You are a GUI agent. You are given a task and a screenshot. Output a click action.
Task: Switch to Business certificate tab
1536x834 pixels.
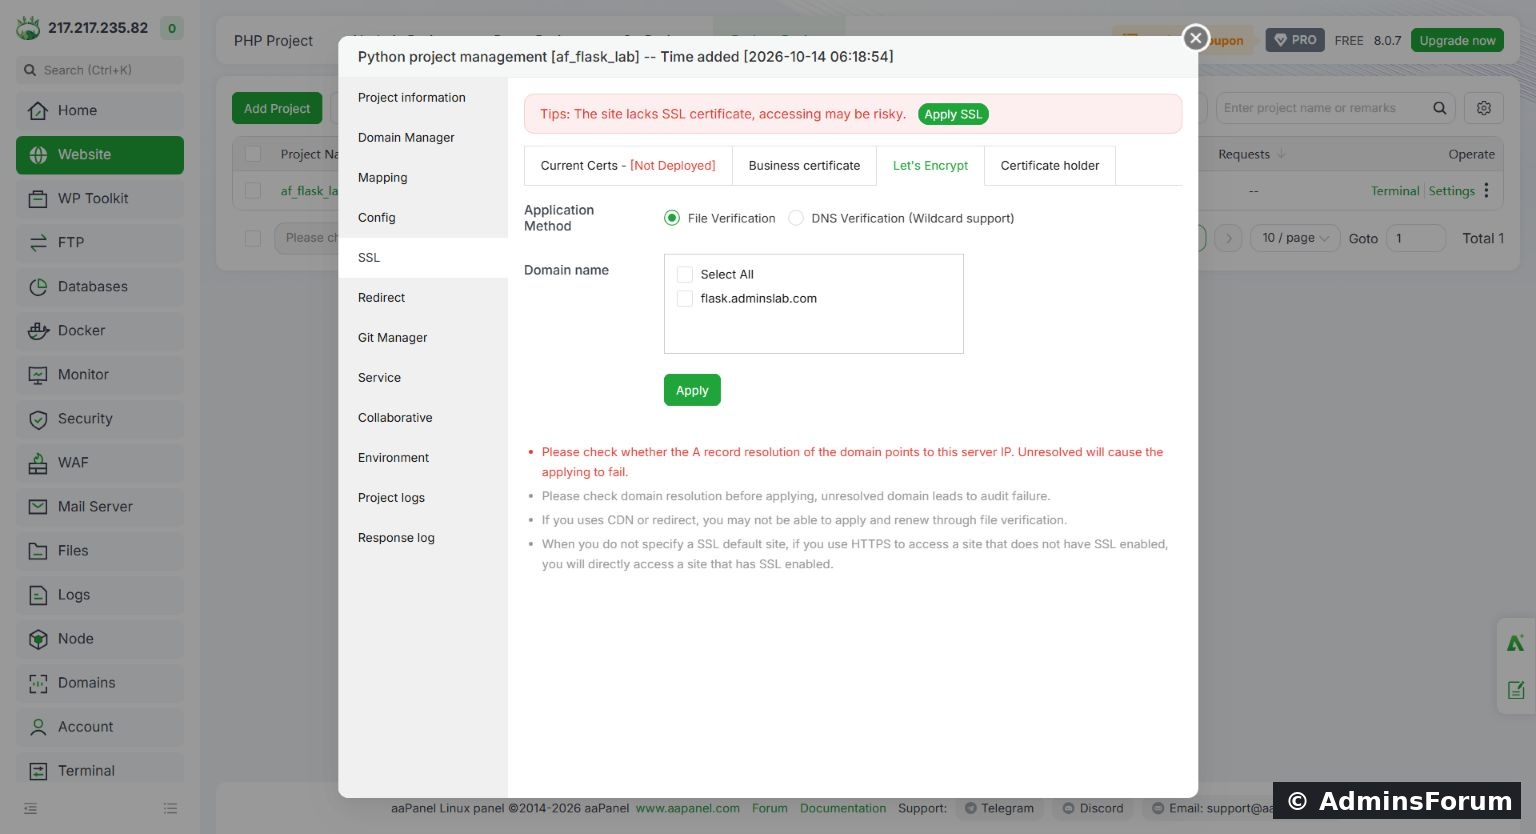click(x=804, y=166)
